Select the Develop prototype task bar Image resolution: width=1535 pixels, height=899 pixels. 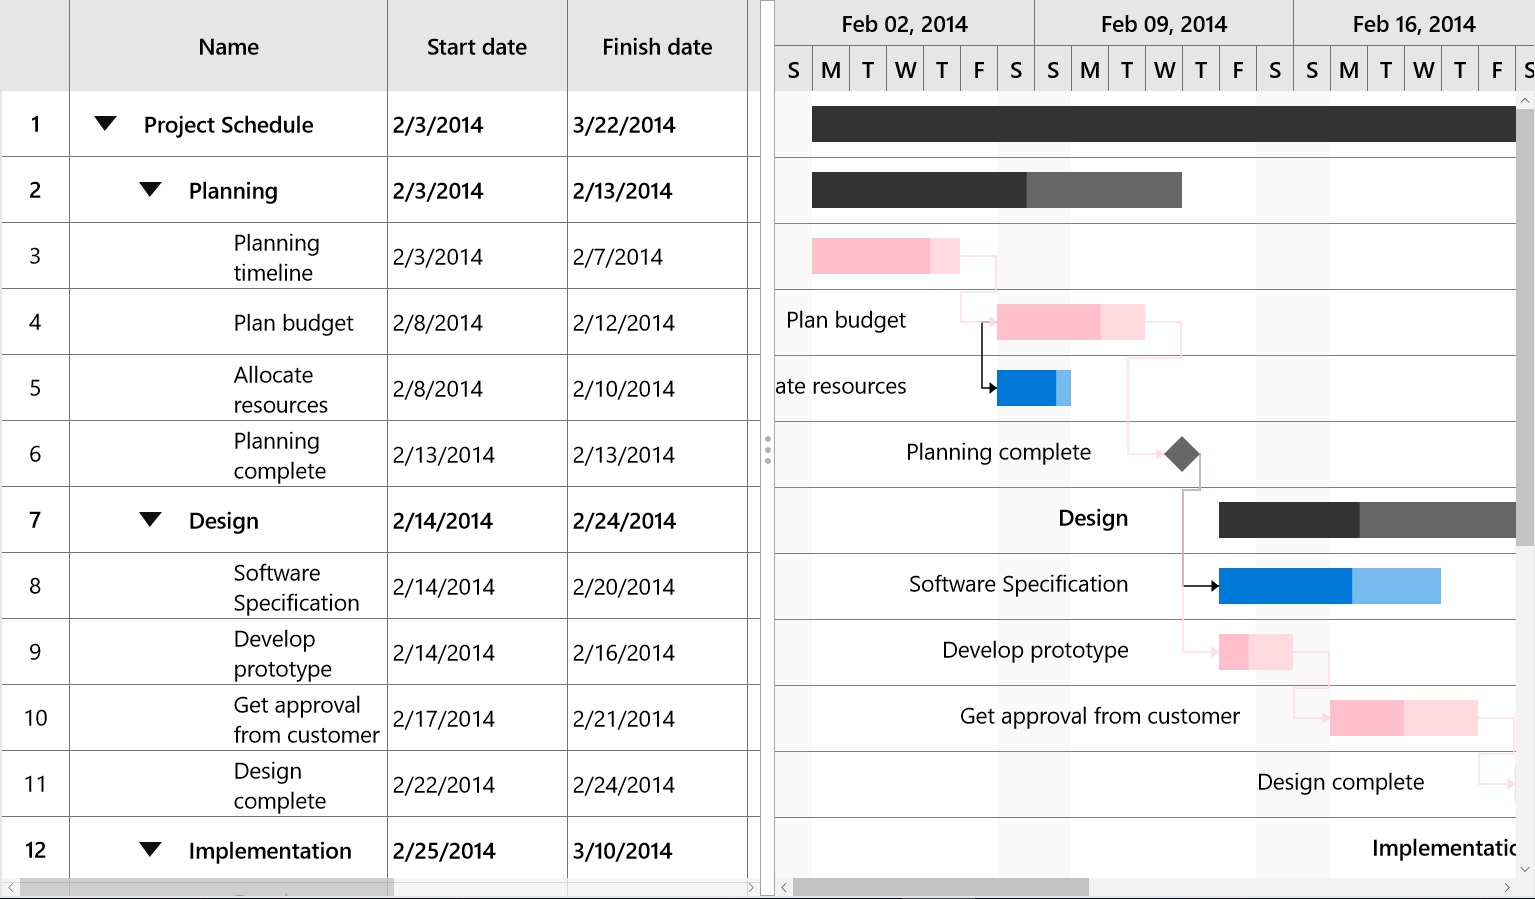click(1256, 652)
